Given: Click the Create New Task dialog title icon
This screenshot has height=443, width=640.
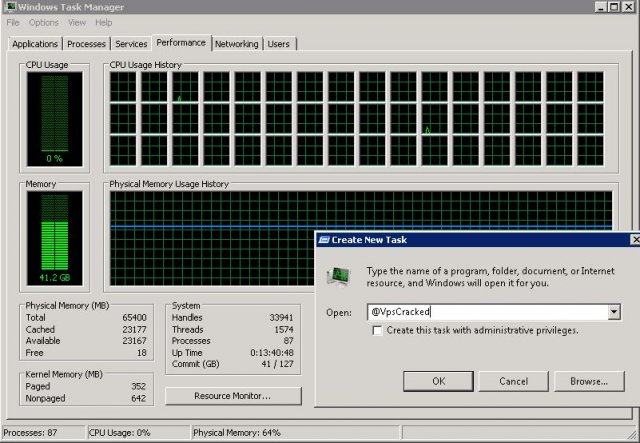Looking at the screenshot, I should point(324,240).
